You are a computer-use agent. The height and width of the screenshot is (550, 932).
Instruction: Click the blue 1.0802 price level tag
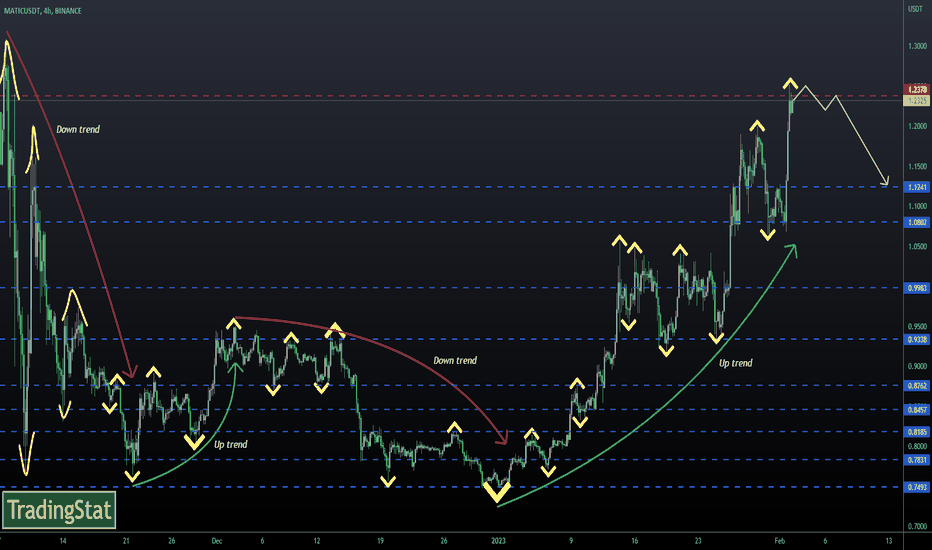(x=916, y=222)
